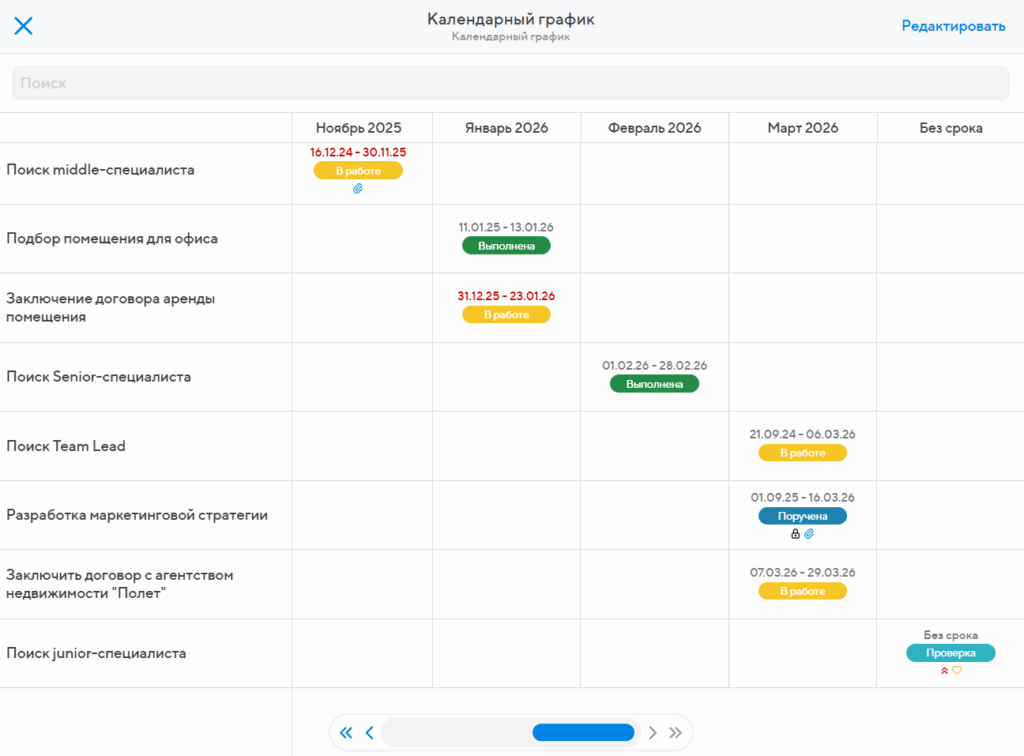Viewport: 1024px width, 756px height.
Task: Close the calendar schedule with the X icon
Action: [x=23, y=26]
